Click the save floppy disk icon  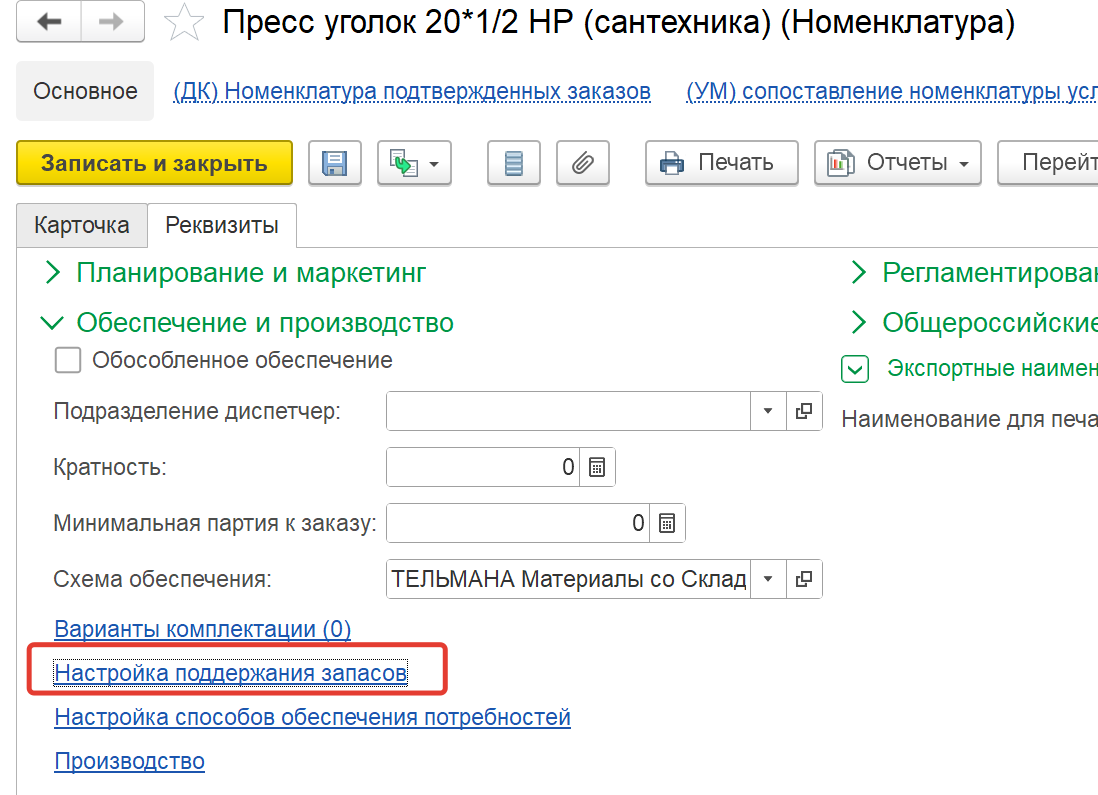(x=334, y=163)
